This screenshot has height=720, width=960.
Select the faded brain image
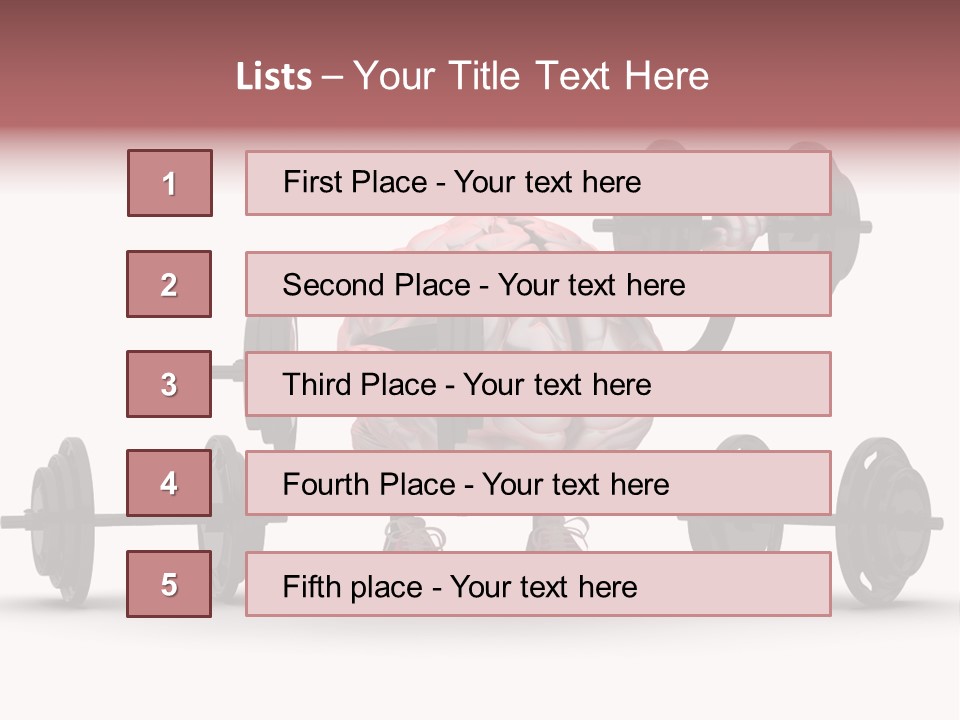tap(499, 331)
